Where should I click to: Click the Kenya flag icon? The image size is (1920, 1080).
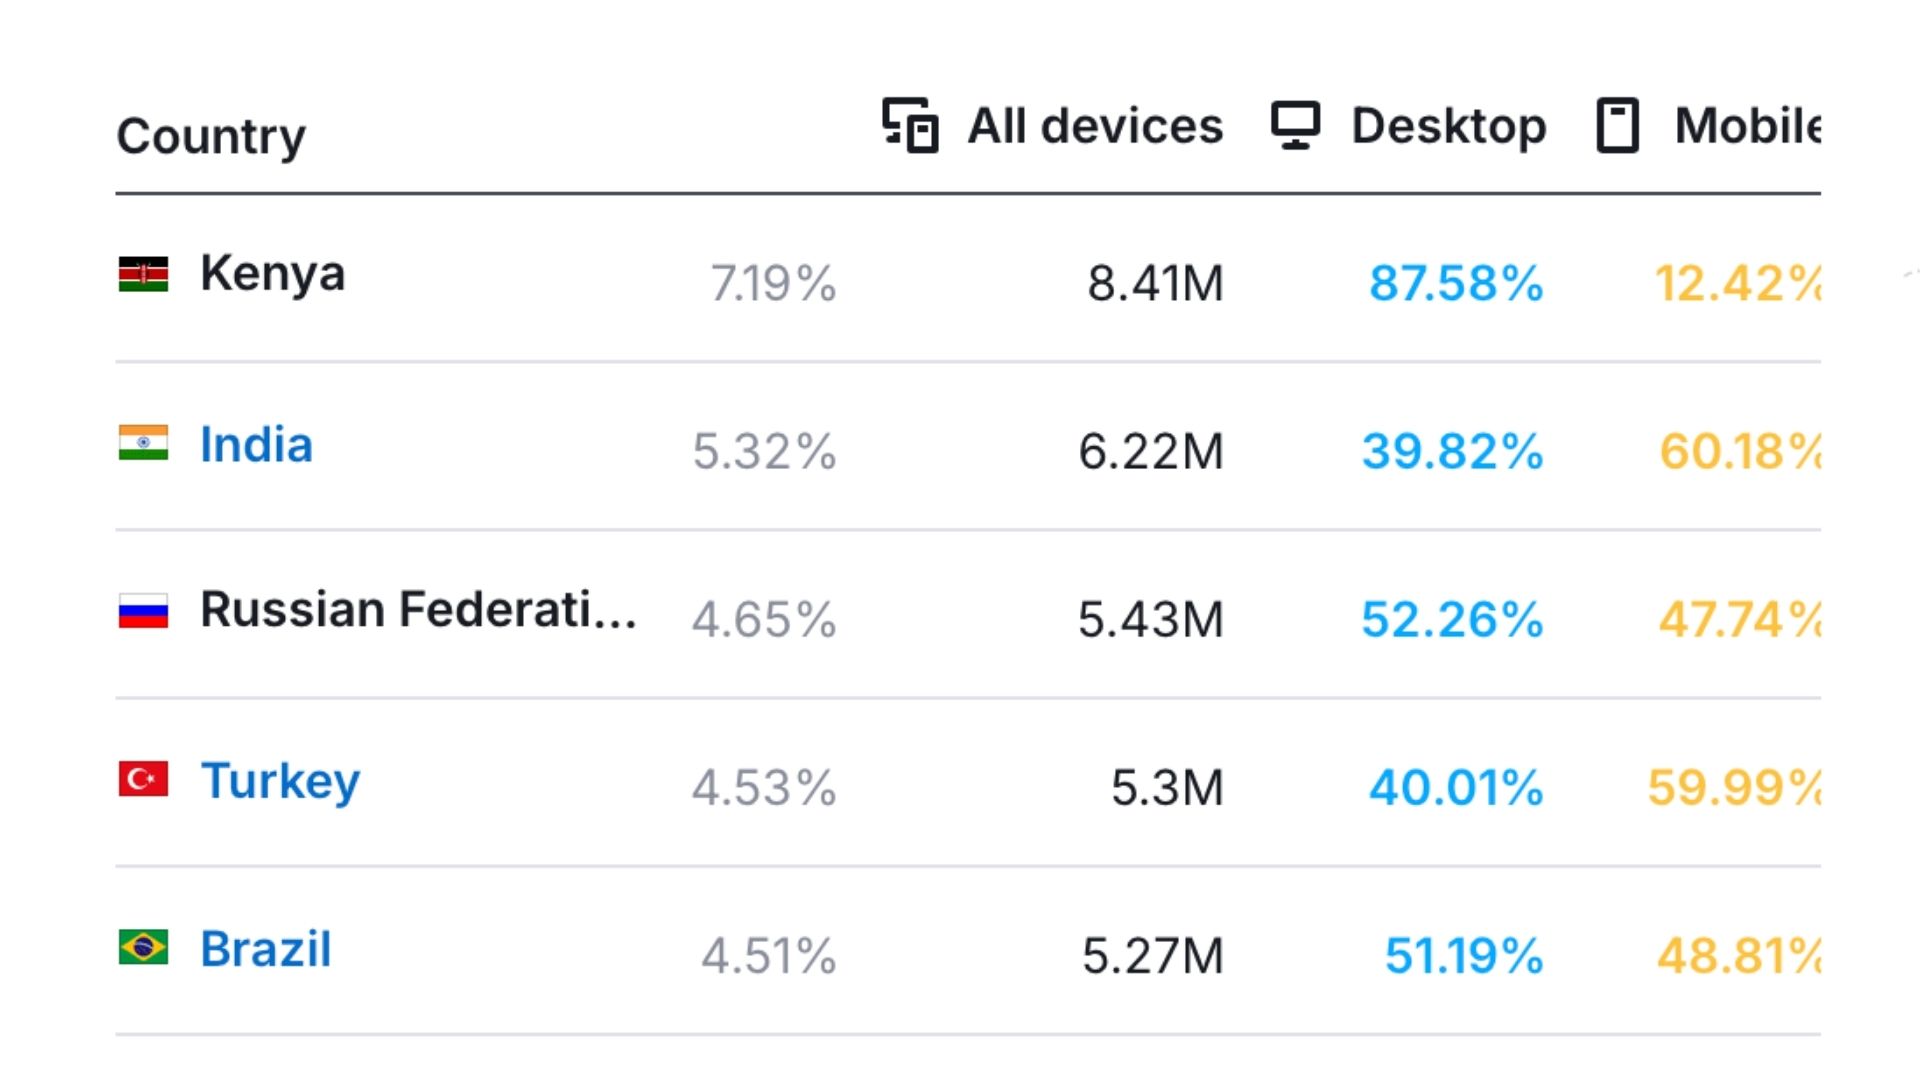click(143, 274)
